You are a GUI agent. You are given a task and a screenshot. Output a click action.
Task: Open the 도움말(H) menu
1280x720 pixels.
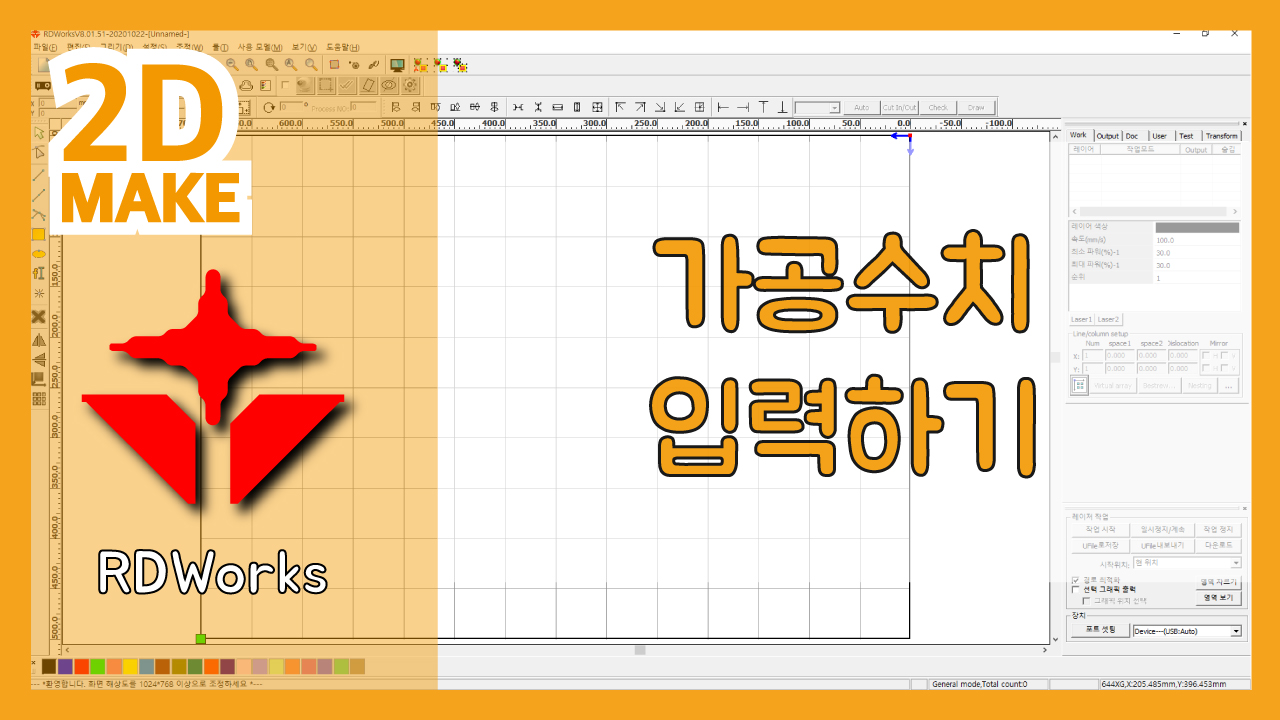(x=343, y=47)
